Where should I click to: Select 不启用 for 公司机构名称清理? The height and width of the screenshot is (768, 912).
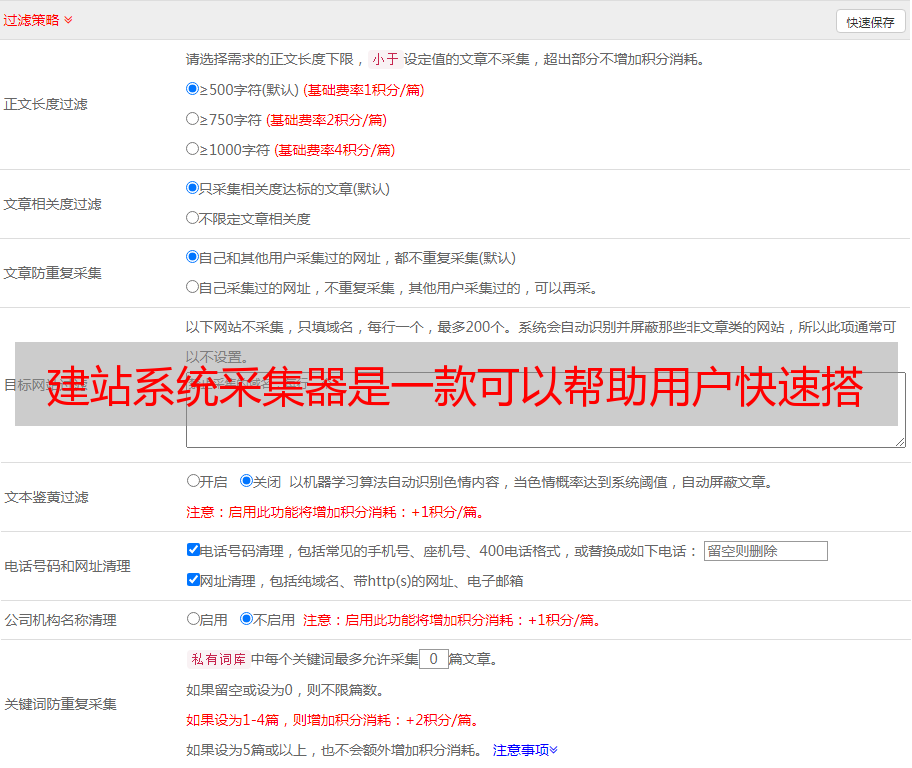[x=246, y=619]
